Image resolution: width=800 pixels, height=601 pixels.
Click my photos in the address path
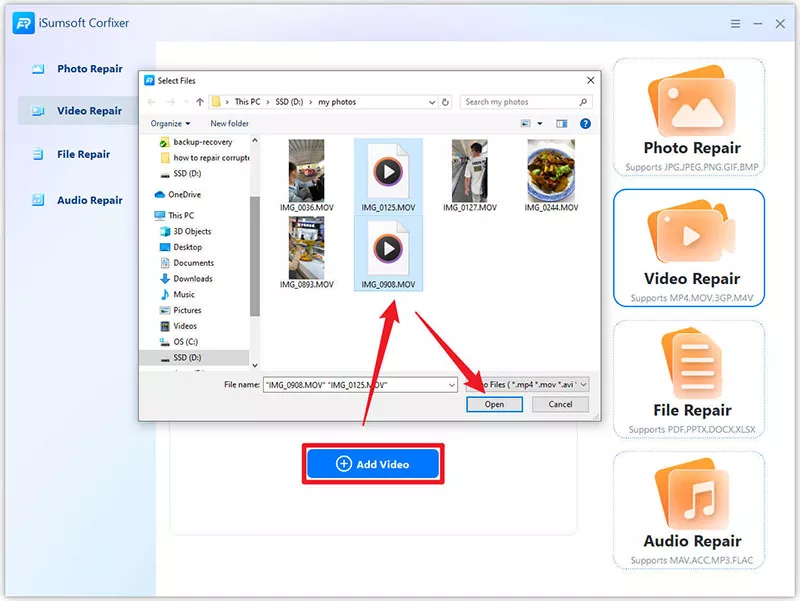coord(337,102)
